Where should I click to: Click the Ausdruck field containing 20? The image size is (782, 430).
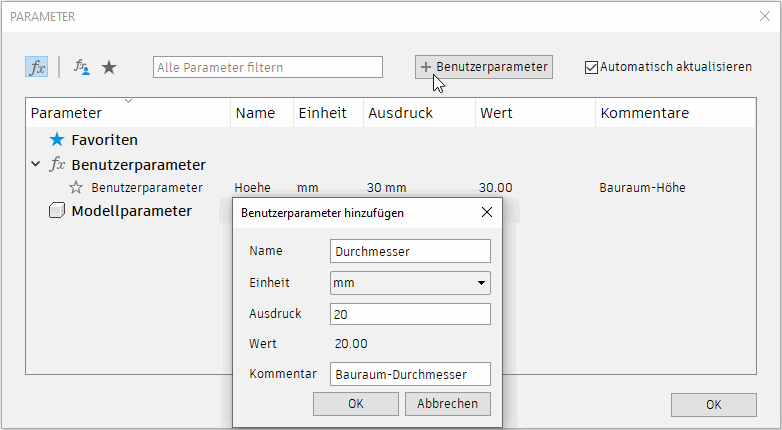(x=410, y=314)
